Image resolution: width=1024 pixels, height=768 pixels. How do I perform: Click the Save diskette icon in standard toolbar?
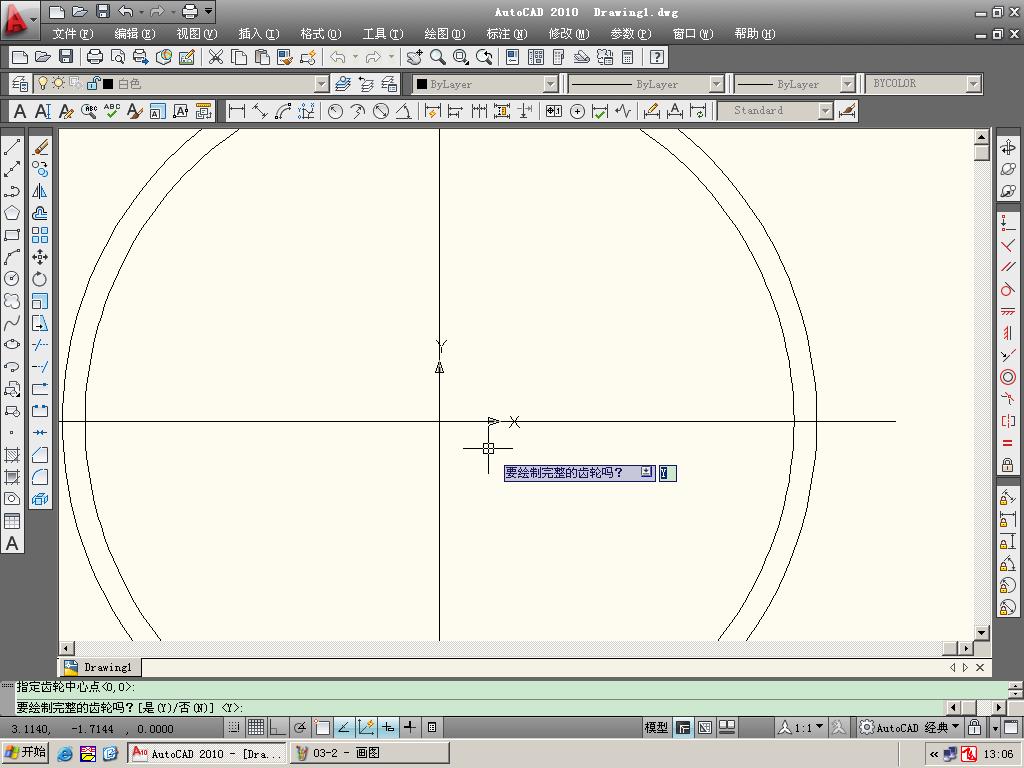66,57
